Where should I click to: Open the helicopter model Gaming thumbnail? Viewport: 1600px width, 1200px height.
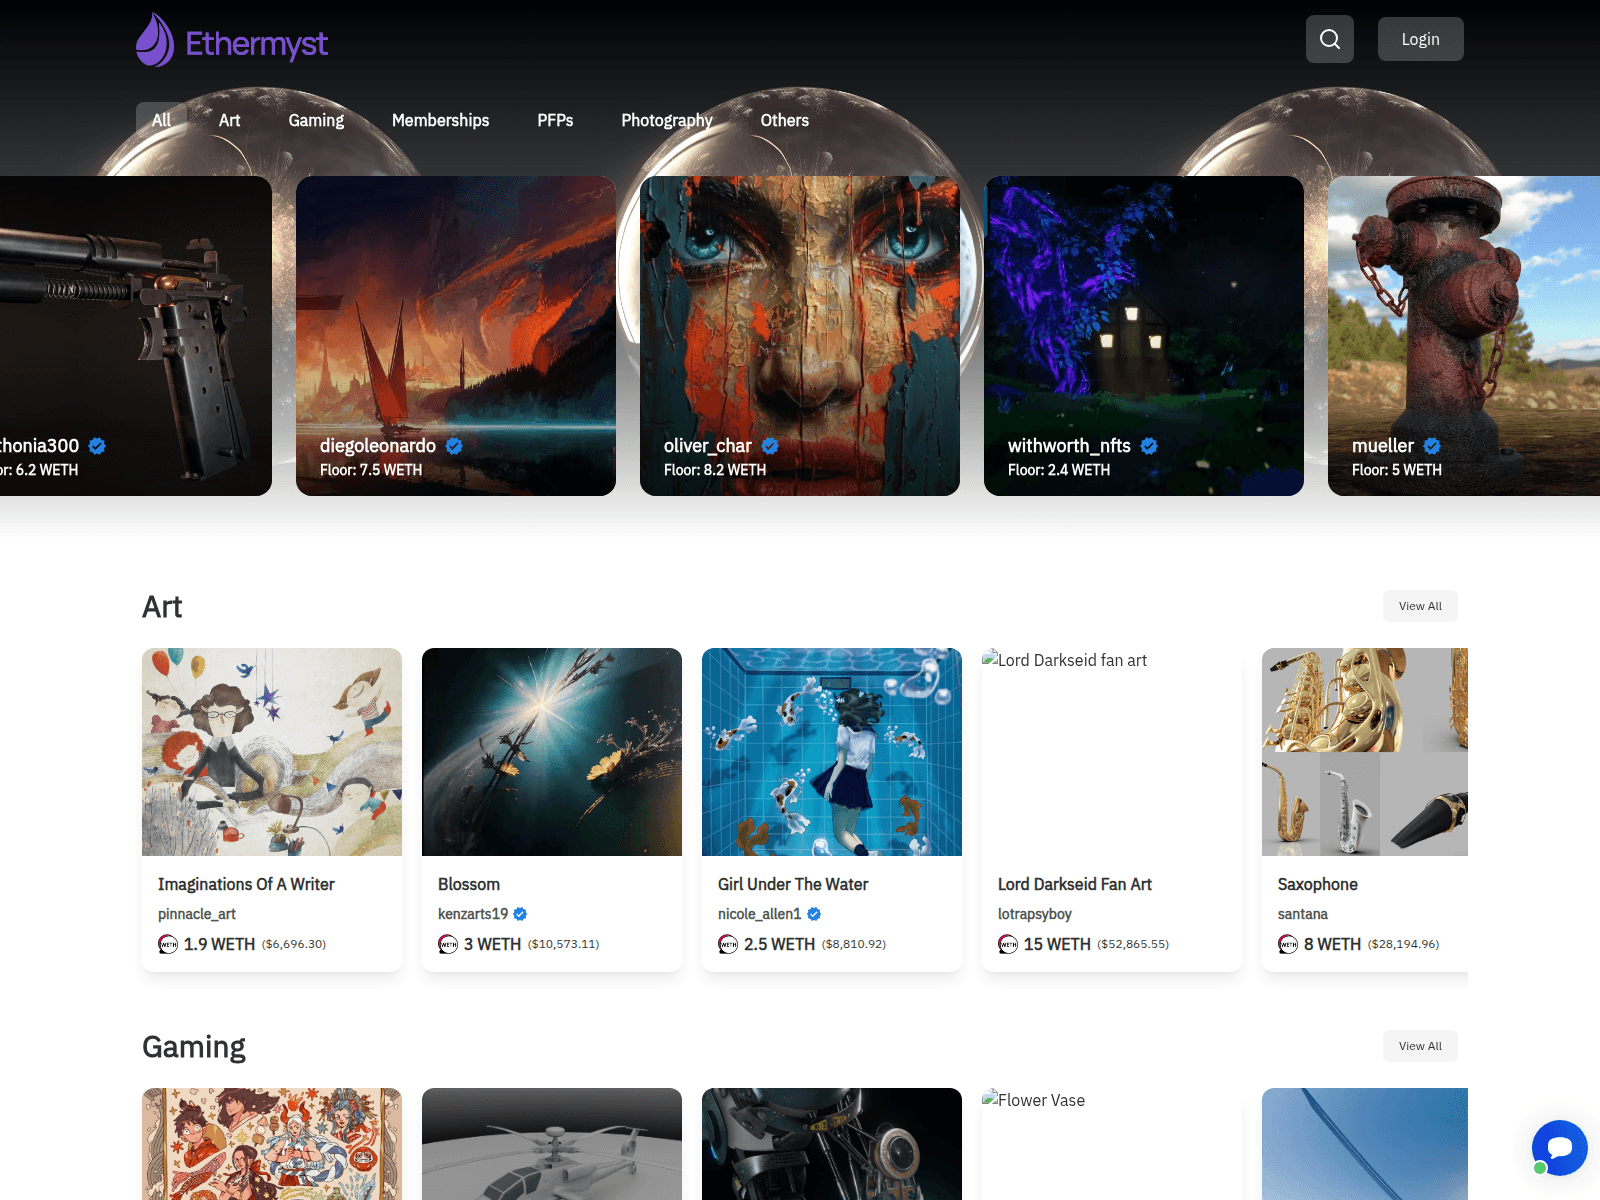click(552, 1144)
